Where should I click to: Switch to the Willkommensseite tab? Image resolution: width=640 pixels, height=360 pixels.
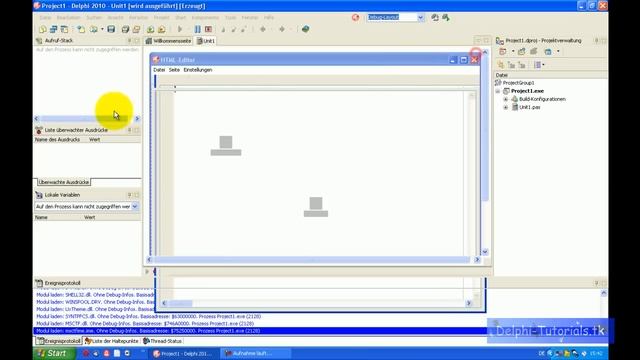(169, 41)
